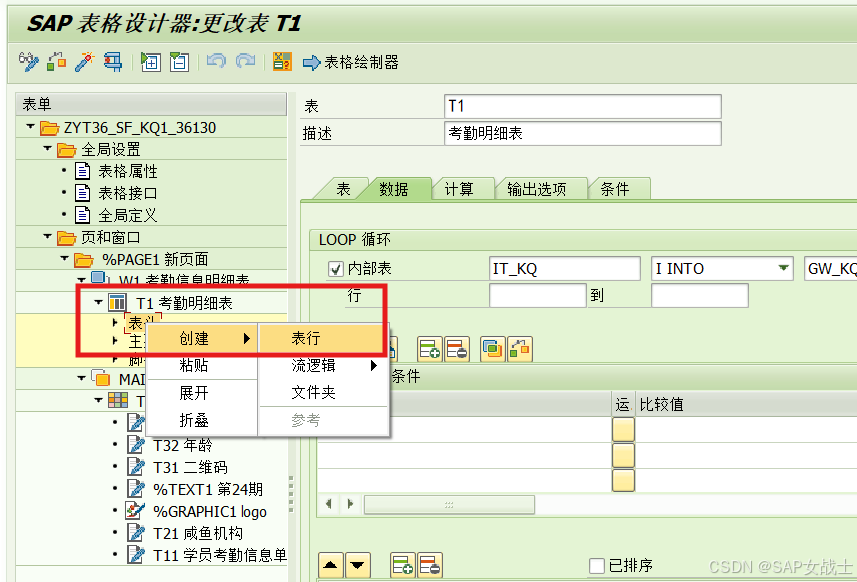Click the IT_KQ internal table field

pos(565,268)
